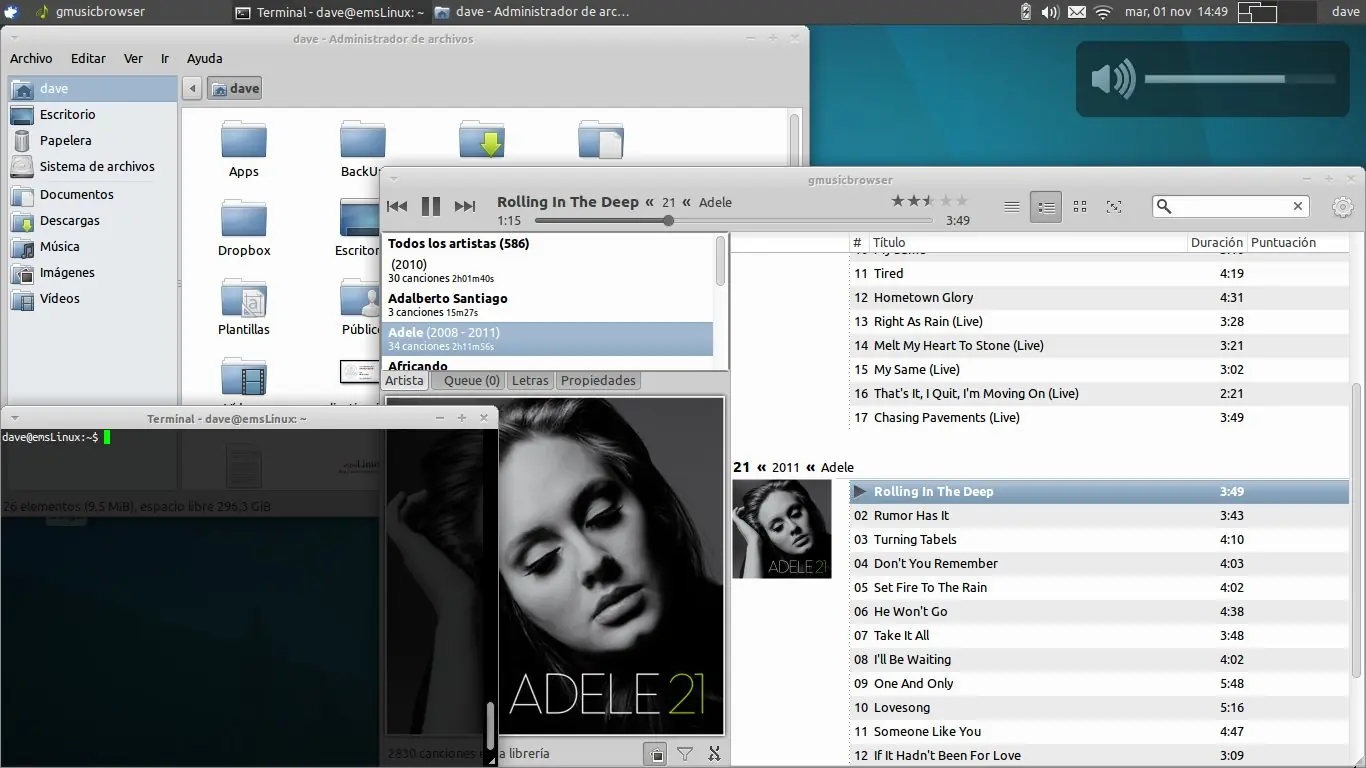Click the volume level overlay bar
Image resolution: width=1366 pixels, height=768 pixels.
tap(1240, 79)
